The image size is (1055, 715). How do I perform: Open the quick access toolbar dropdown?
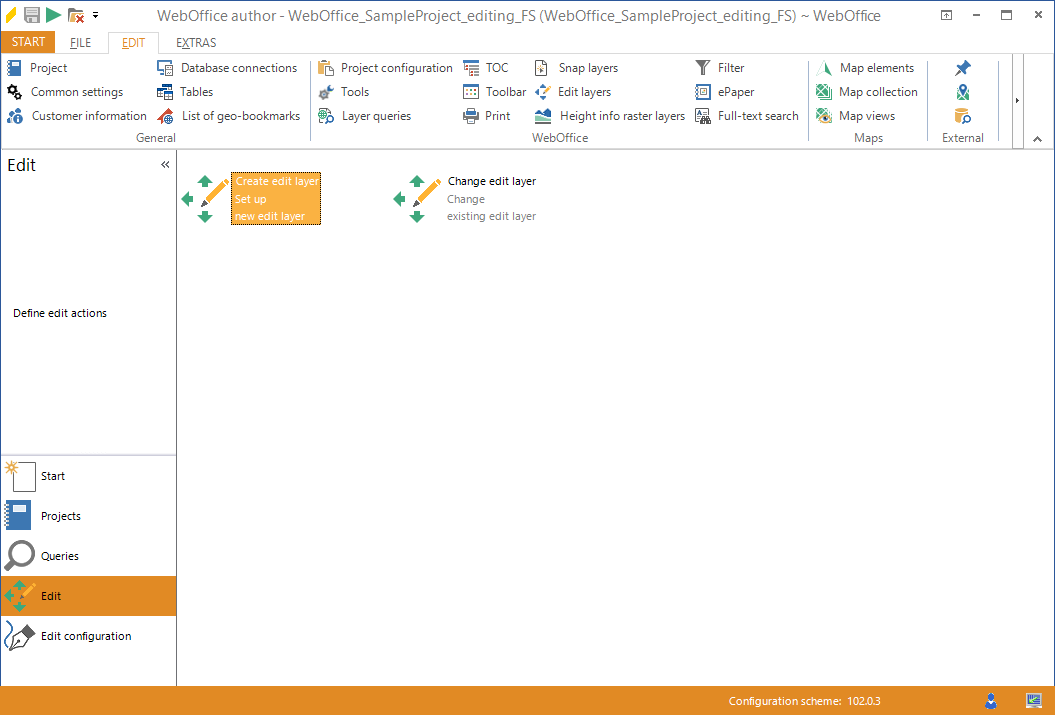[96, 15]
